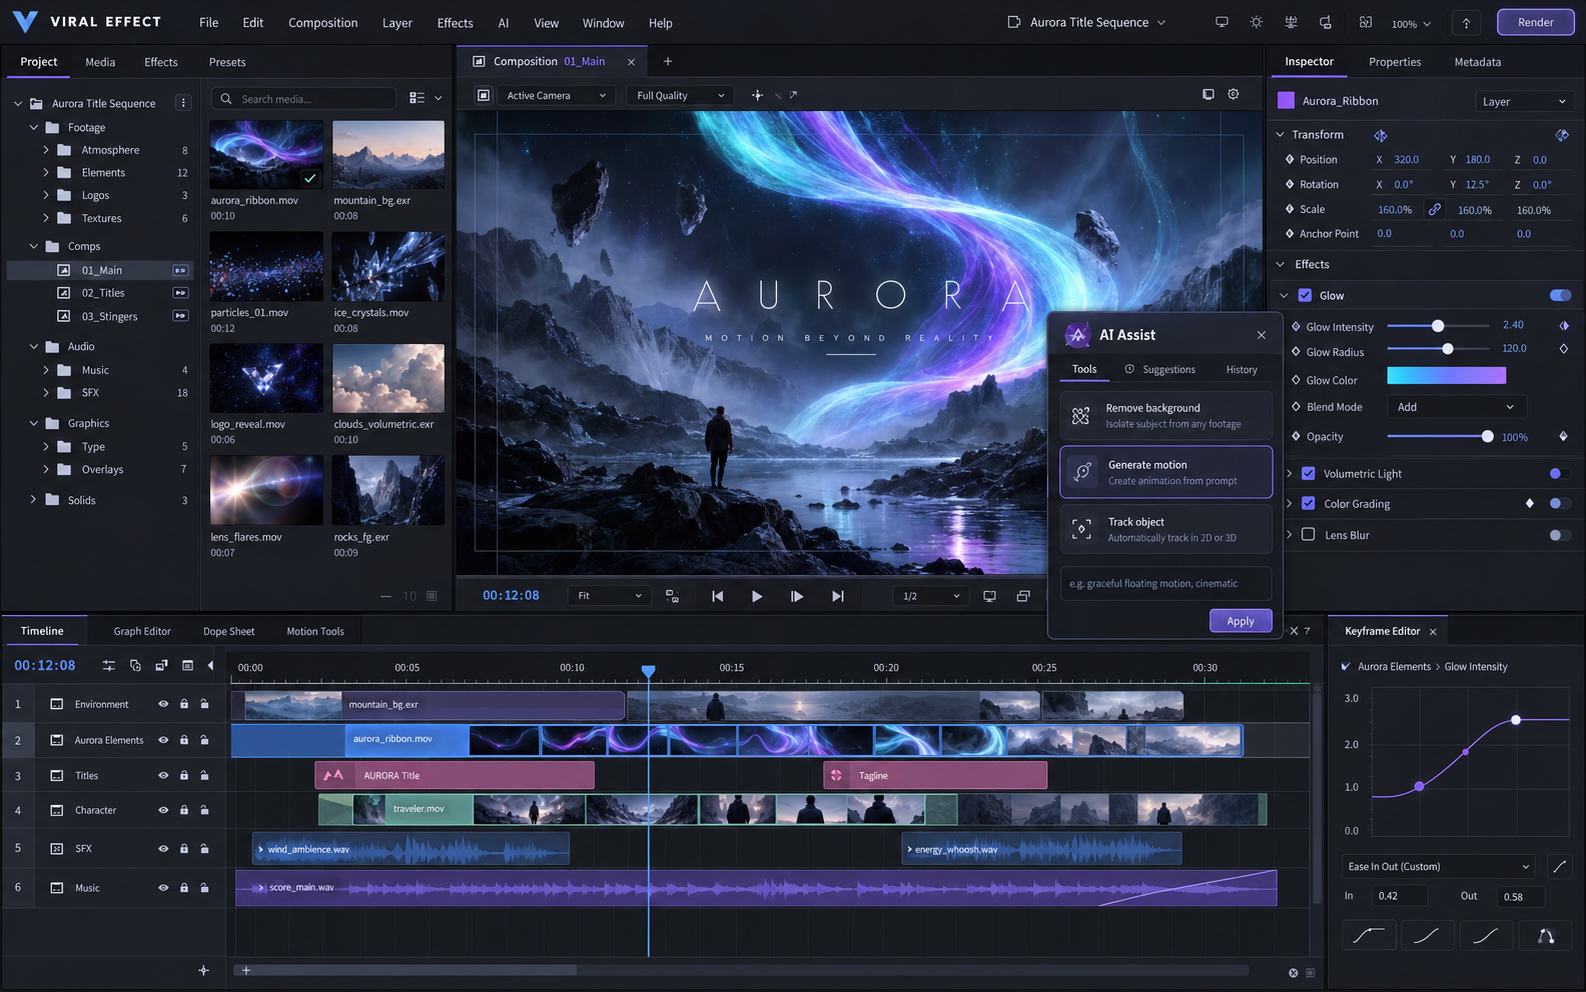This screenshot has width=1586, height=992.
Task: Collapse the Transform section
Action: [x=1280, y=134]
